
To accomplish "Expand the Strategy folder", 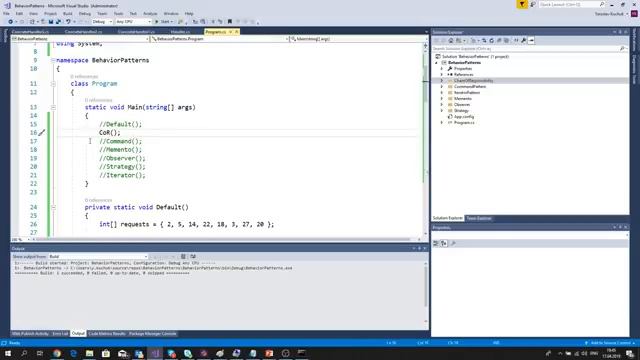I will (x=441, y=111).
